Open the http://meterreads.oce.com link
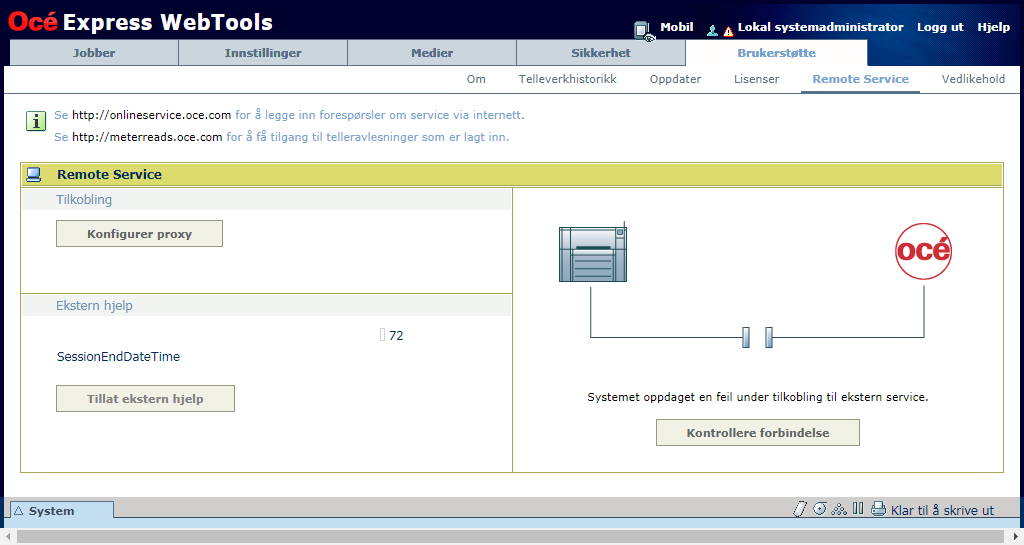This screenshot has height=545, width=1024. 147,137
